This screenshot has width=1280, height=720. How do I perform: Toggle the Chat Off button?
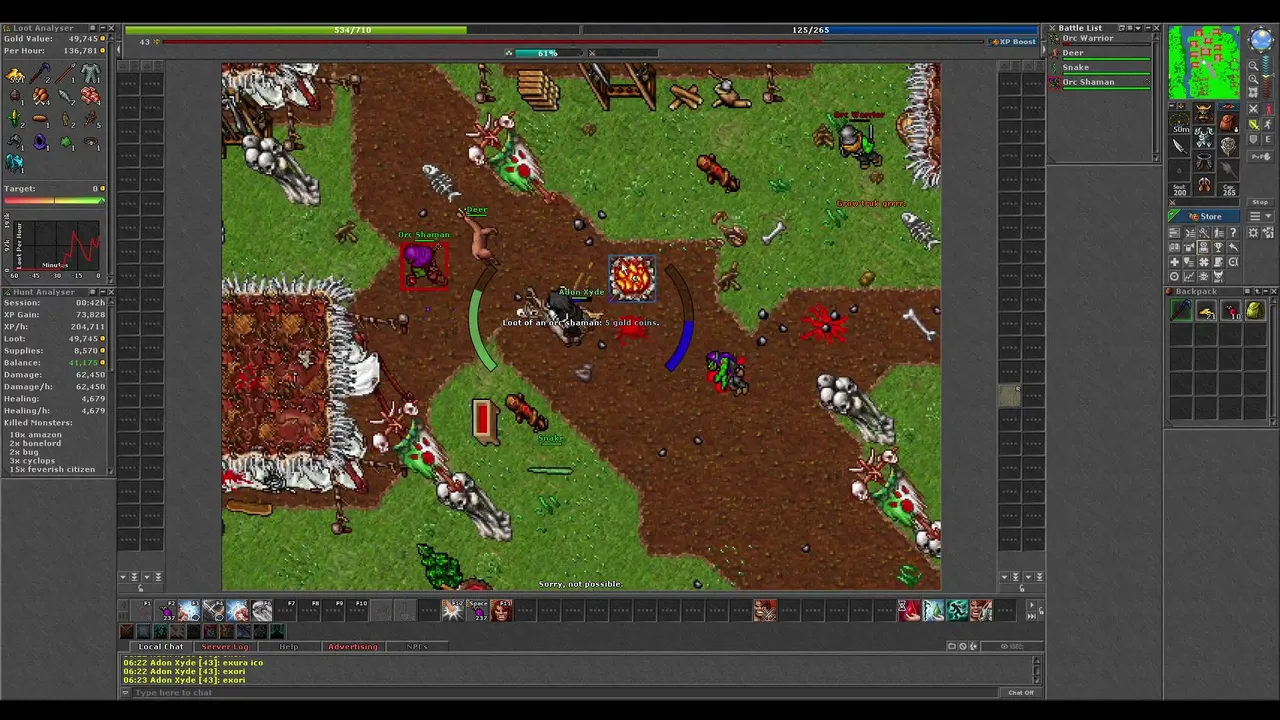click(1021, 692)
